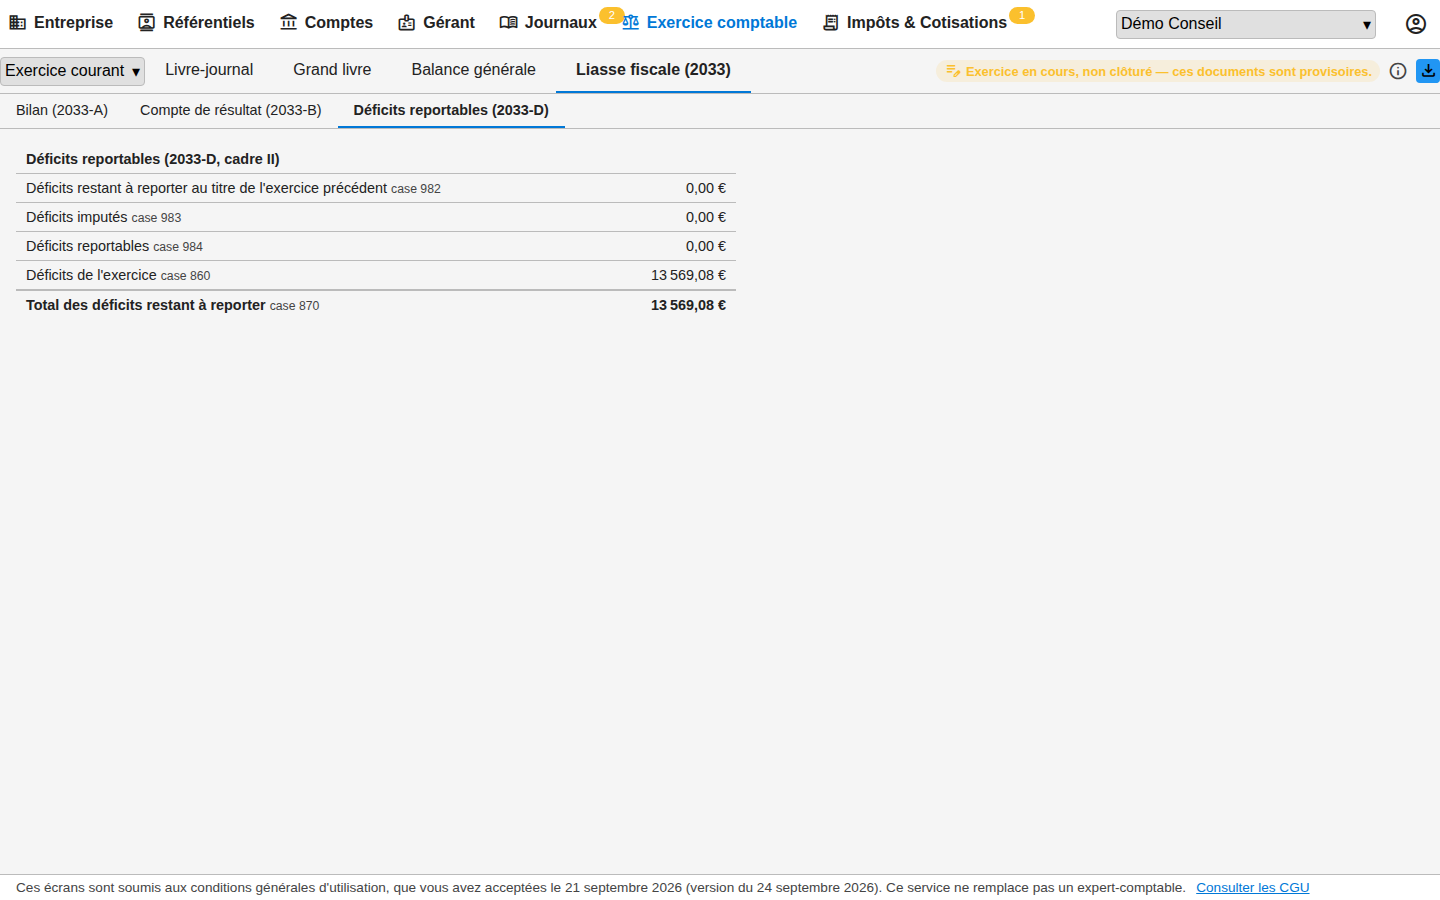Open the Gérant menu

click(x=436, y=23)
